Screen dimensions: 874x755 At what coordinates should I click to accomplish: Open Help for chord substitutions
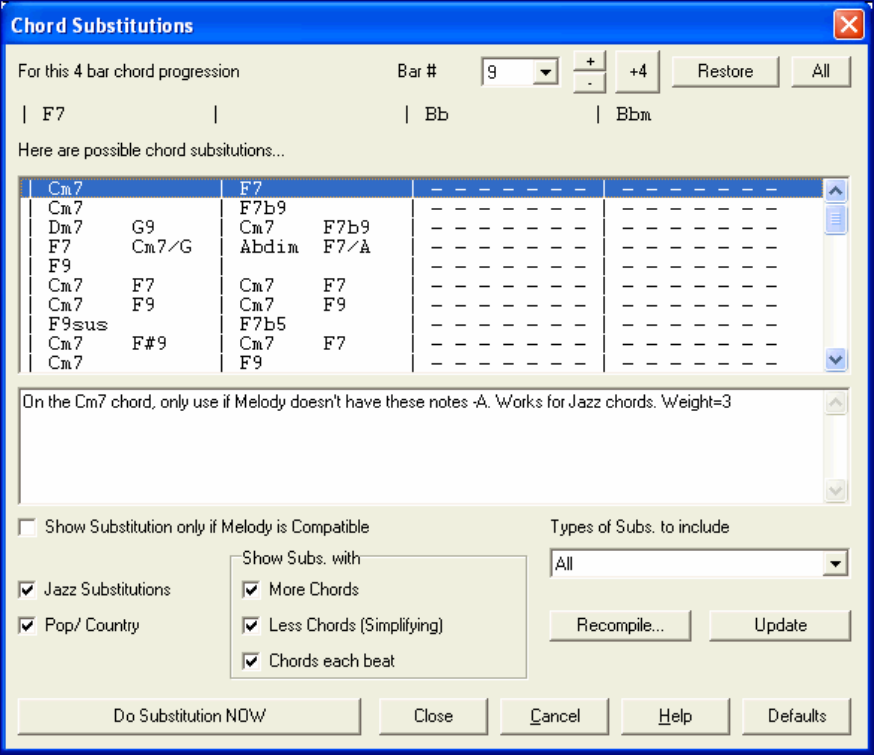click(x=675, y=716)
